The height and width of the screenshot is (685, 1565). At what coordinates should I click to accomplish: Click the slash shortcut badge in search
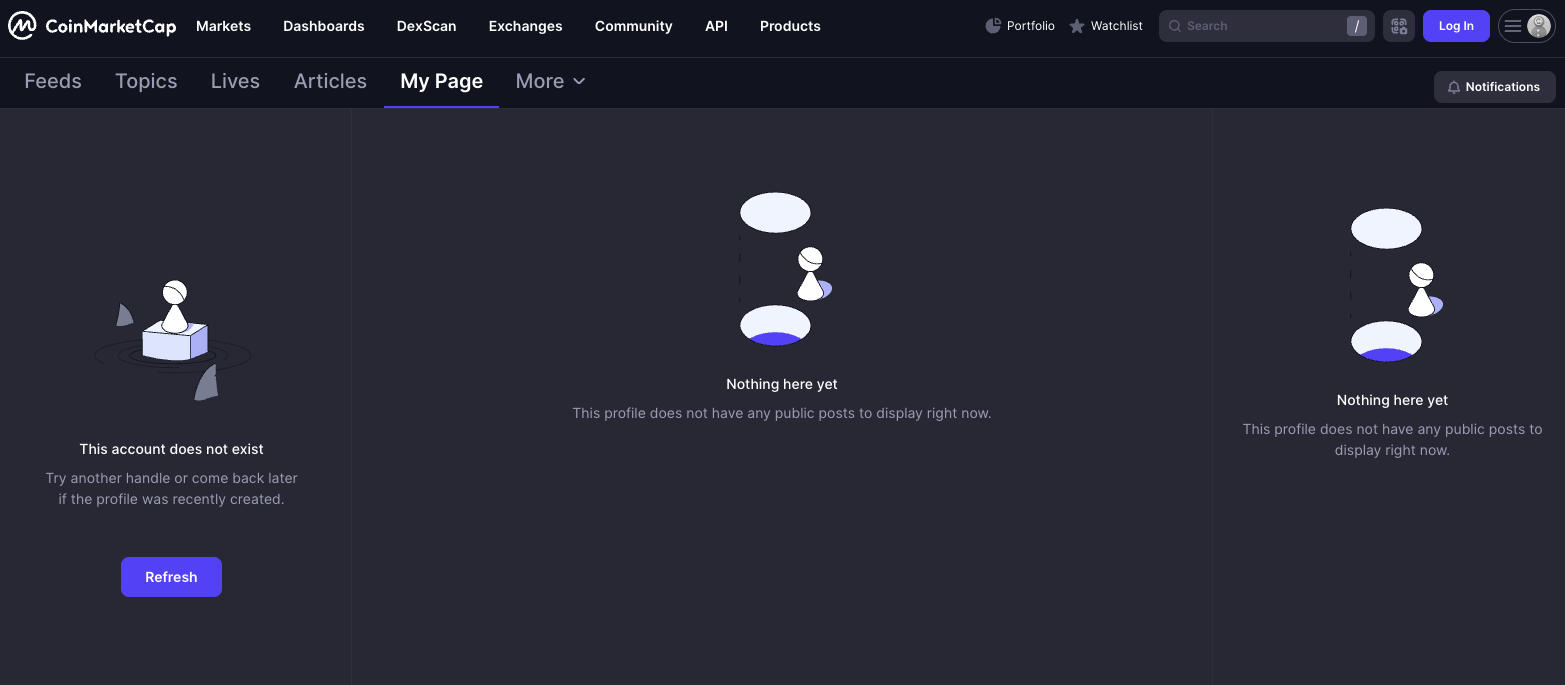pyautogui.click(x=1356, y=26)
